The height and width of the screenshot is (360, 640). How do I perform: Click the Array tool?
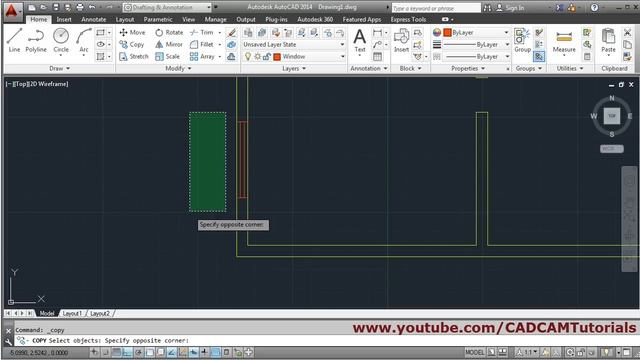click(x=202, y=56)
